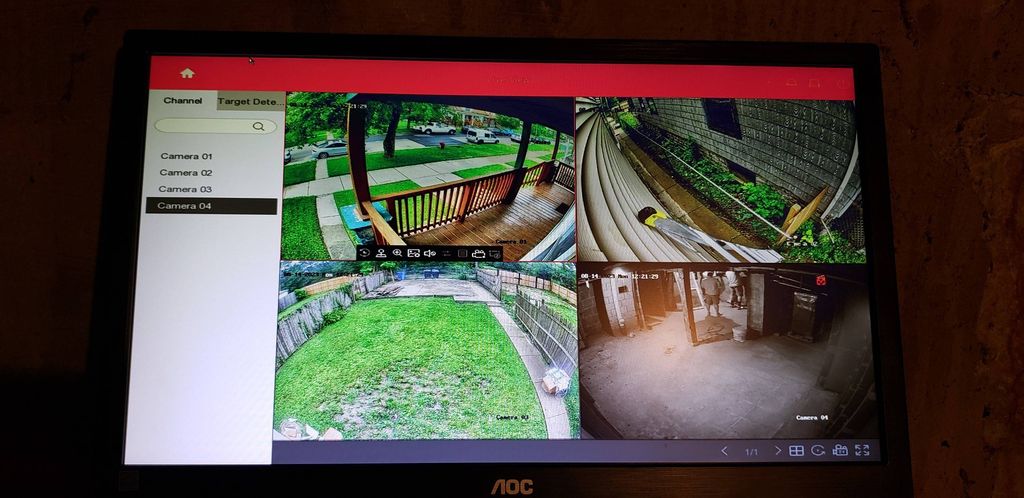The width and height of the screenshot is (1024, 498).
Task: Select the side alley Camera 02 feed
Action: [x=721, y=180]
